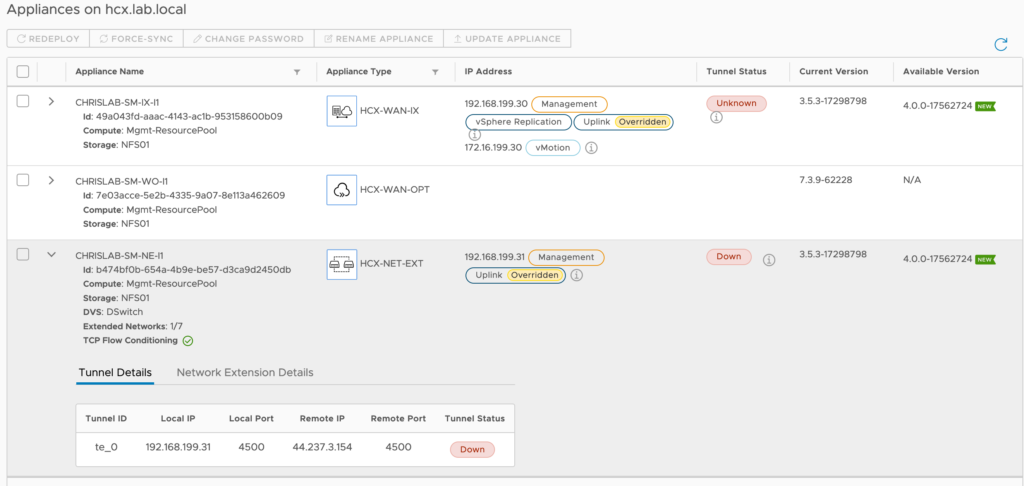Click Down badge in te_0 tunnel row
This screenshot has height=486, width=1024.
pos(472,449)
